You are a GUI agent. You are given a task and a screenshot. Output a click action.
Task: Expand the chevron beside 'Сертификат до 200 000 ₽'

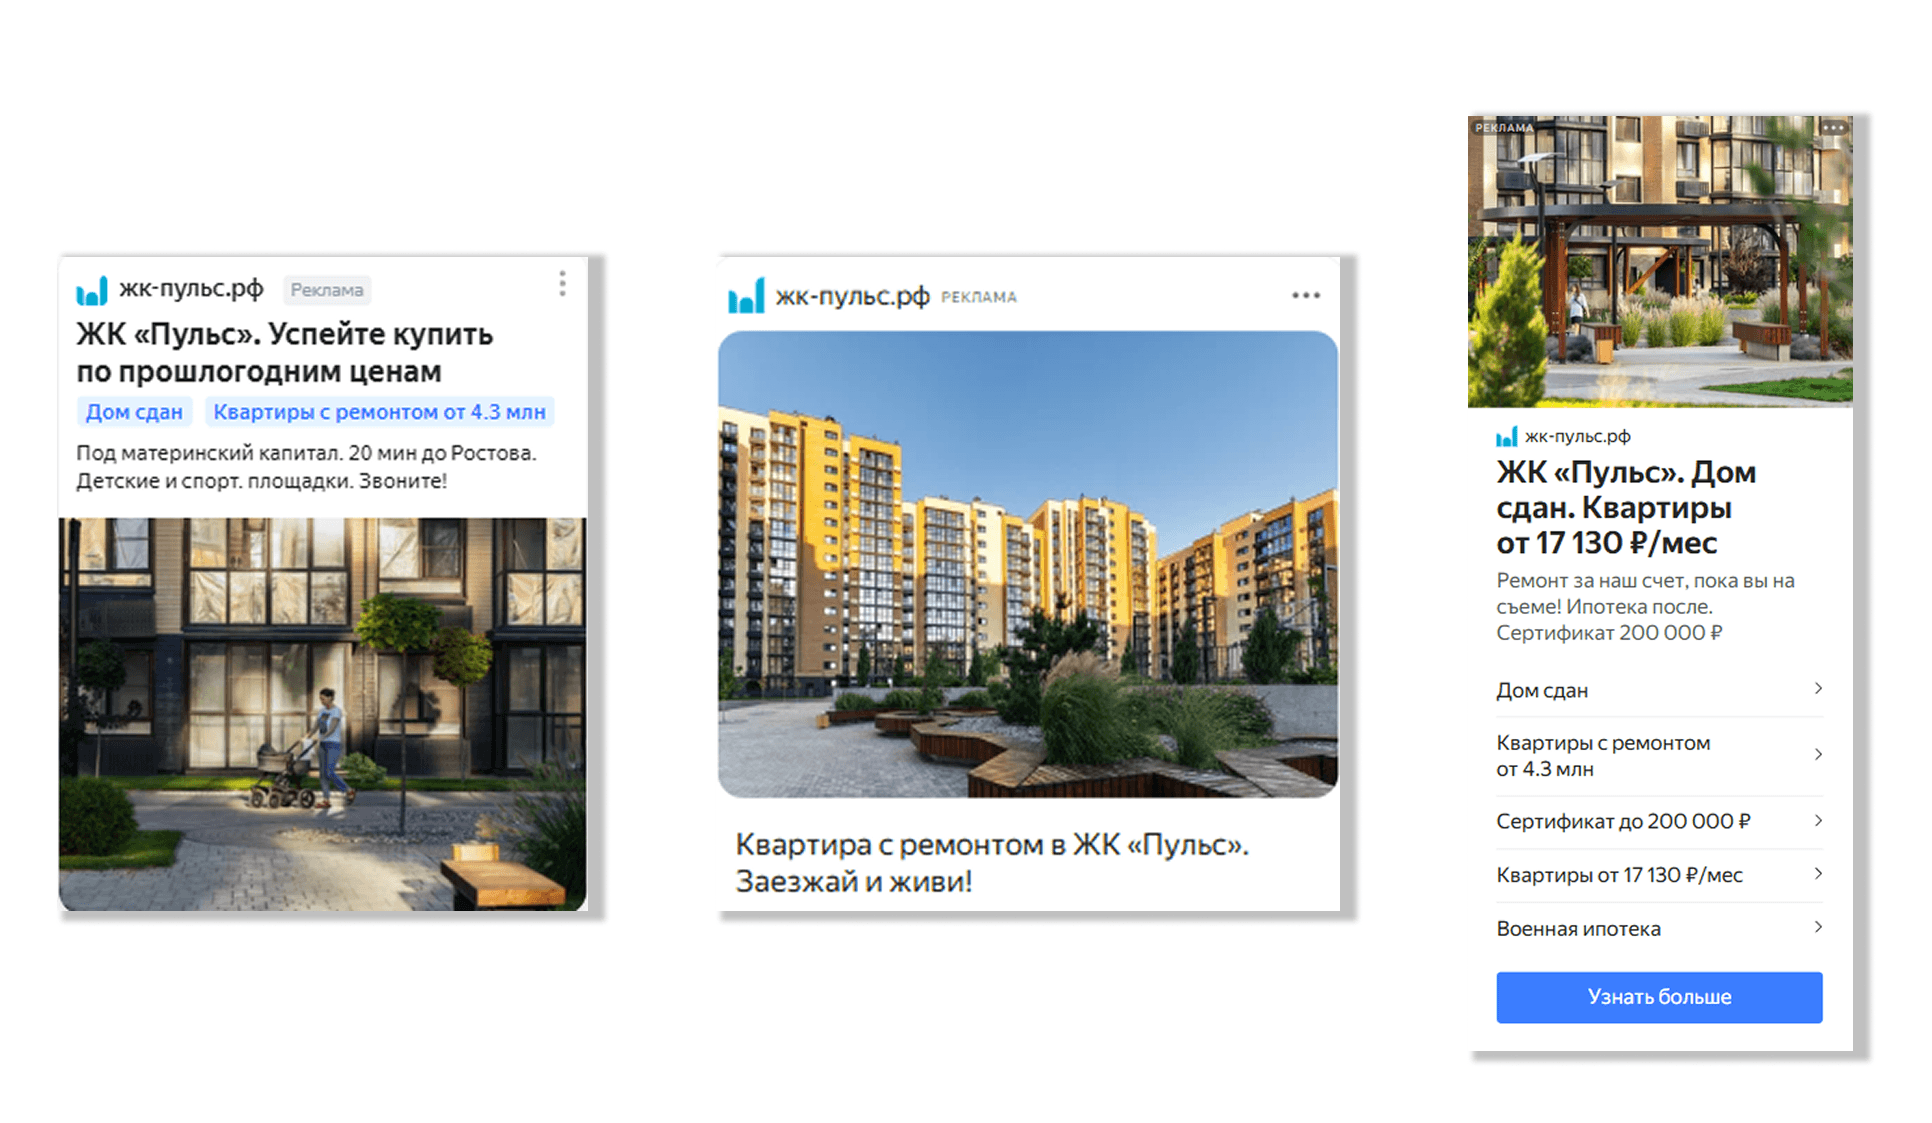(x=1818, y=820)
